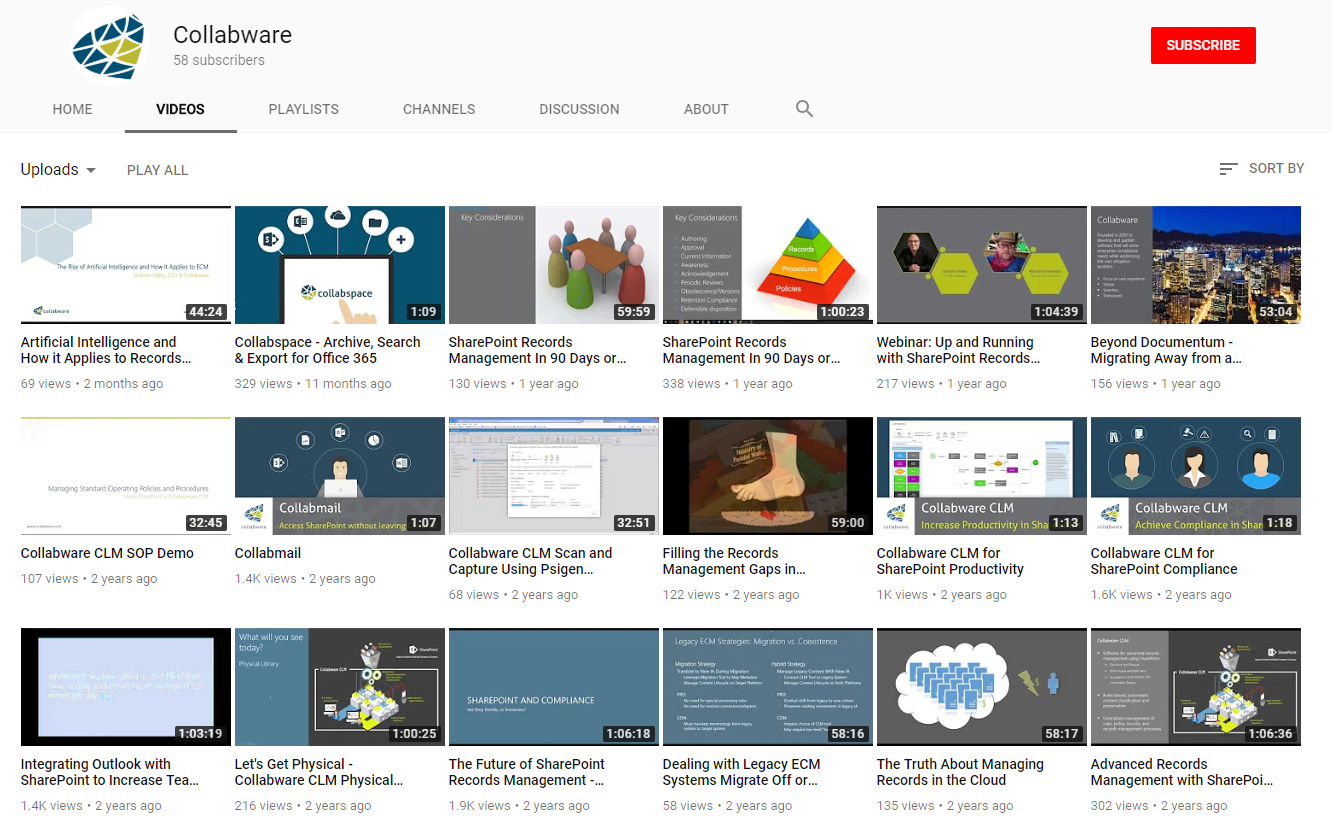Click the title 'Artificial Intelligence and How it Applies'
This screenshot has height=832, width=1332.
pyautogui.click(x=106, y=350)
